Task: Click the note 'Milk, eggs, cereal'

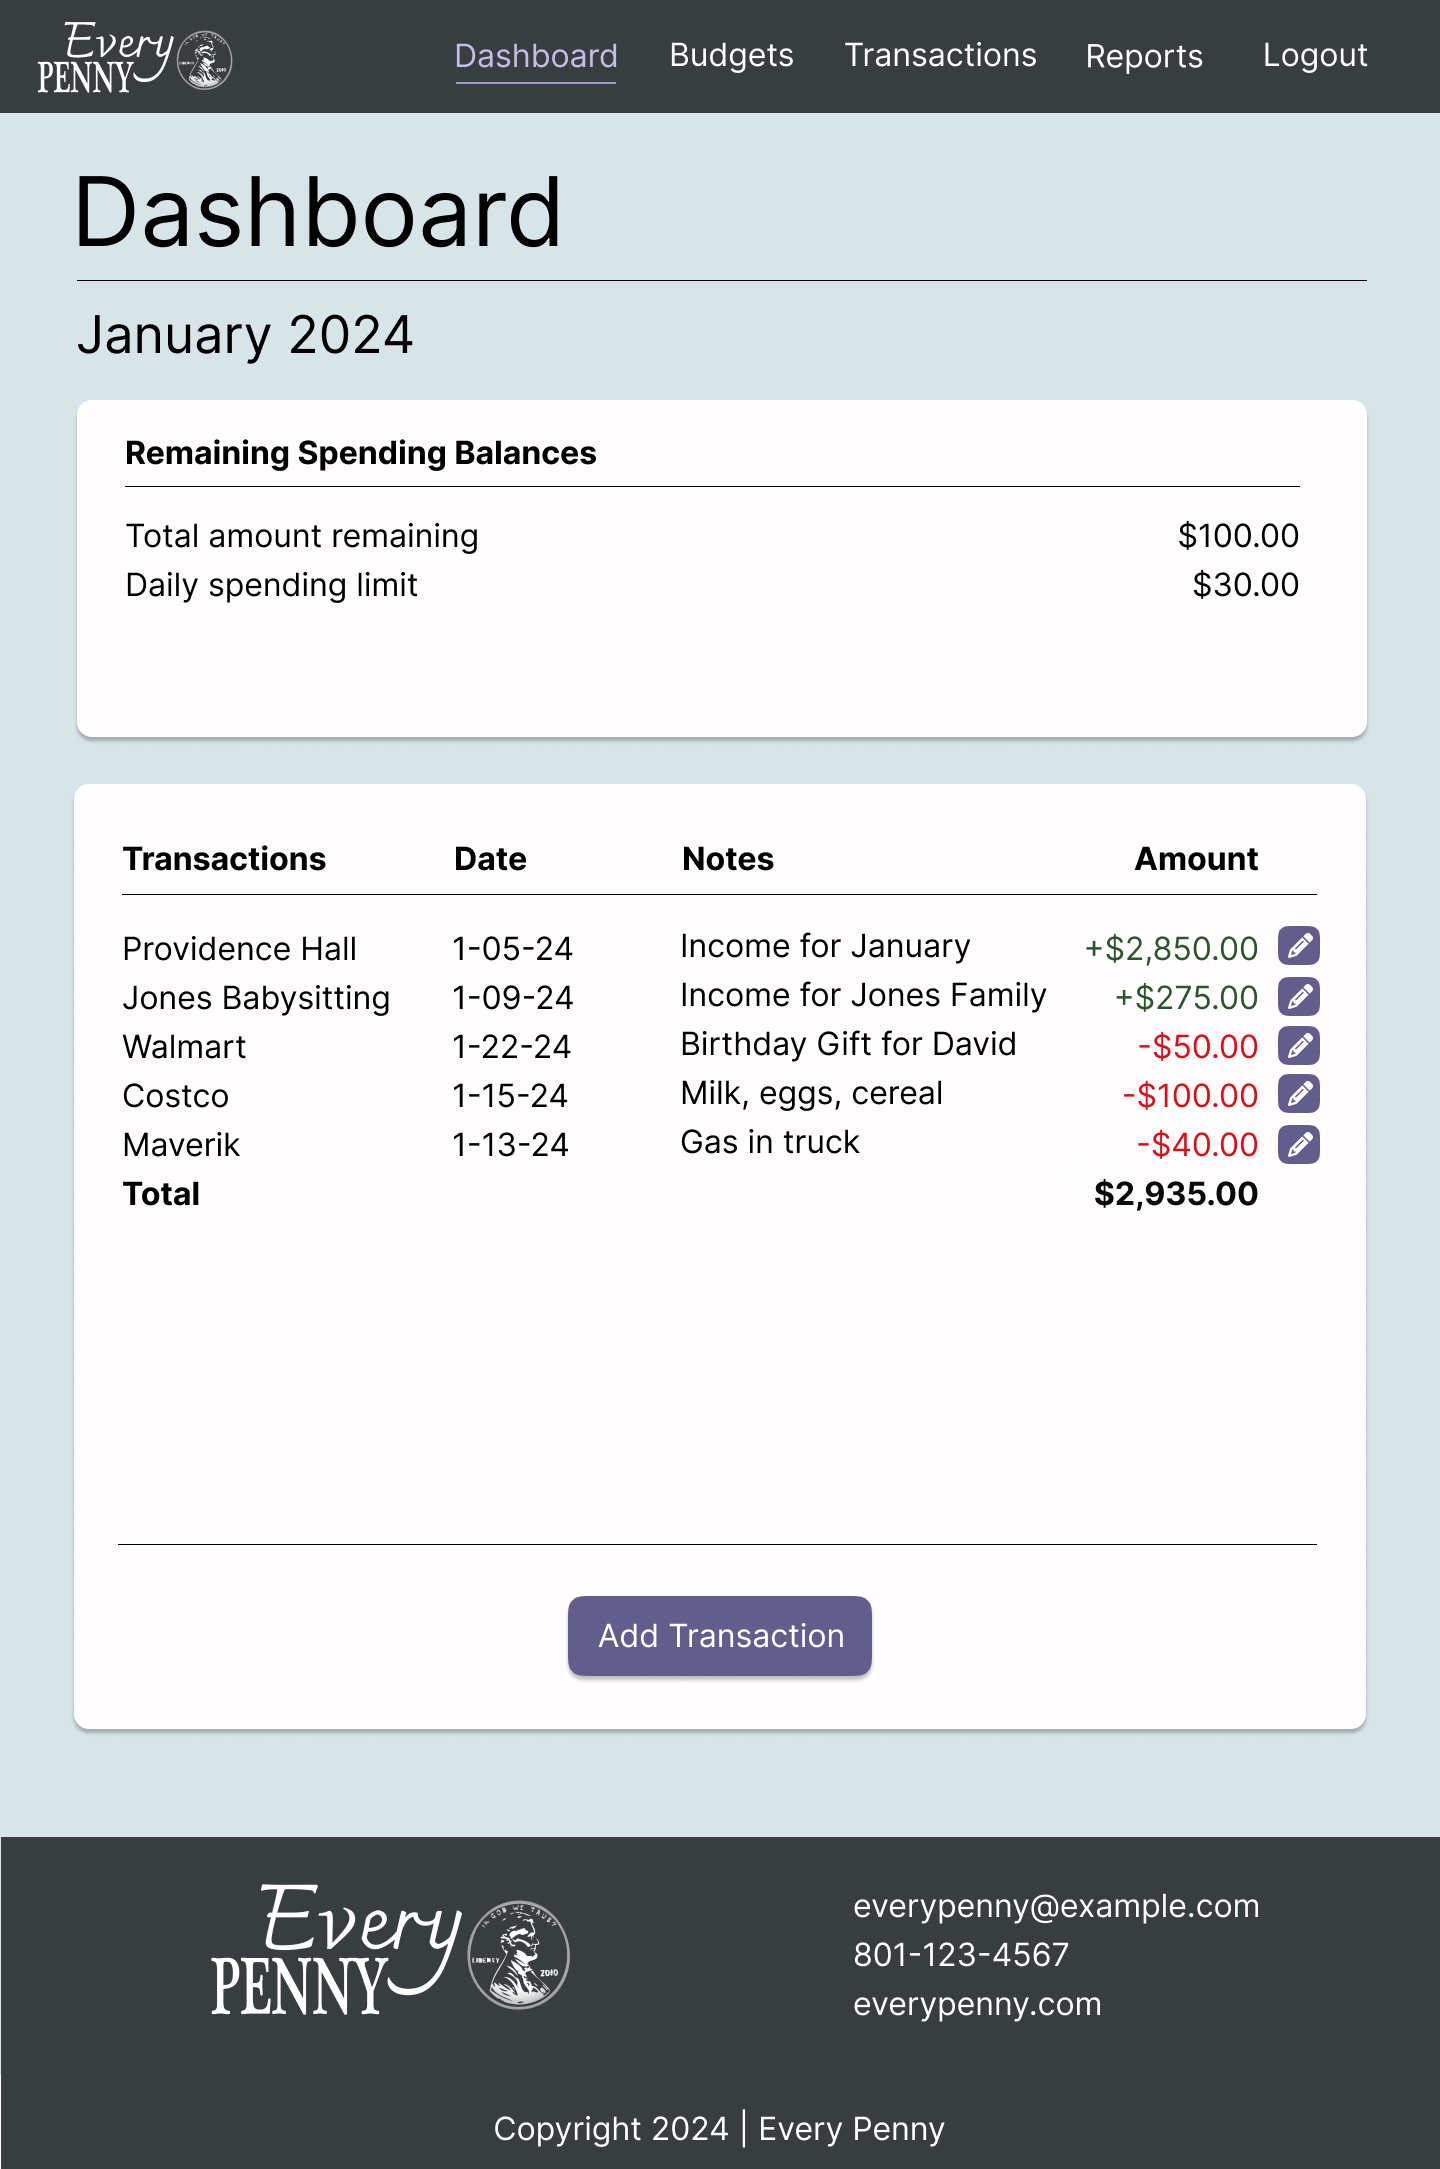Action: pos(811,1093)
